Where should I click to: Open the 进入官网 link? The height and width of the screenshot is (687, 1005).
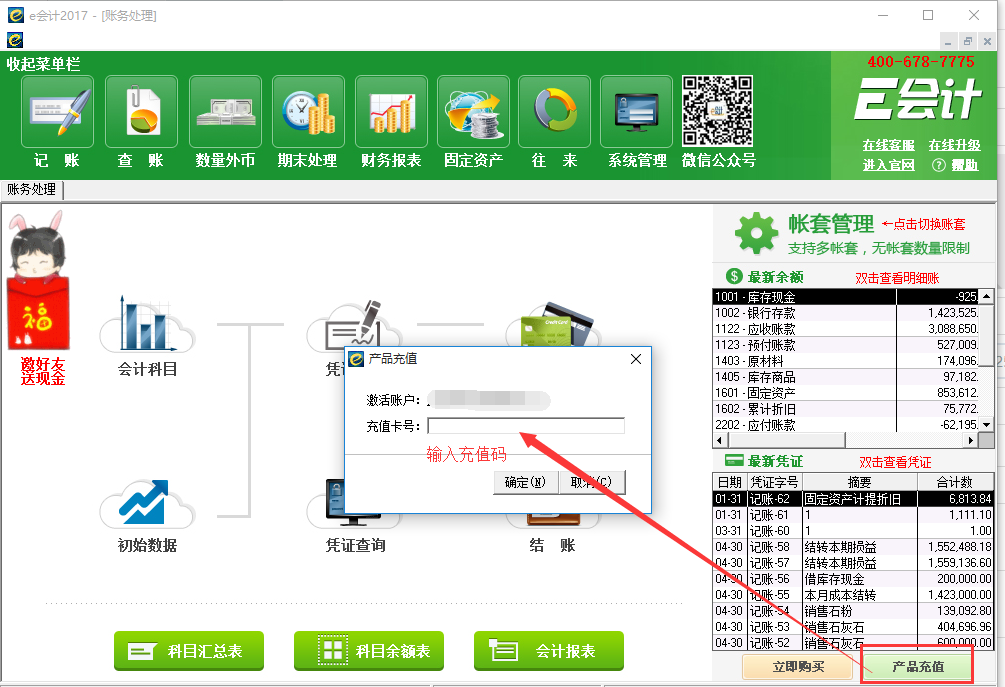coord(888,165)
